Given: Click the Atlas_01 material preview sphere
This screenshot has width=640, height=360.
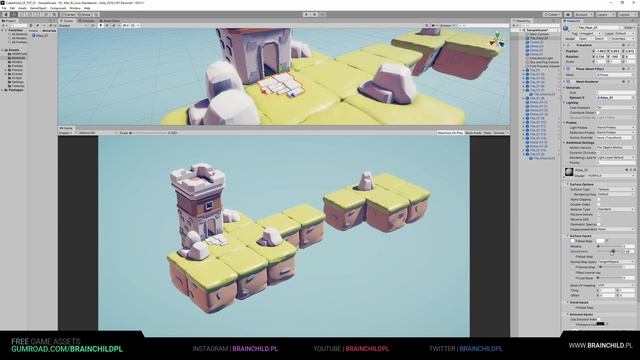Looking at the screenshot, I should (x=569, y=172).
